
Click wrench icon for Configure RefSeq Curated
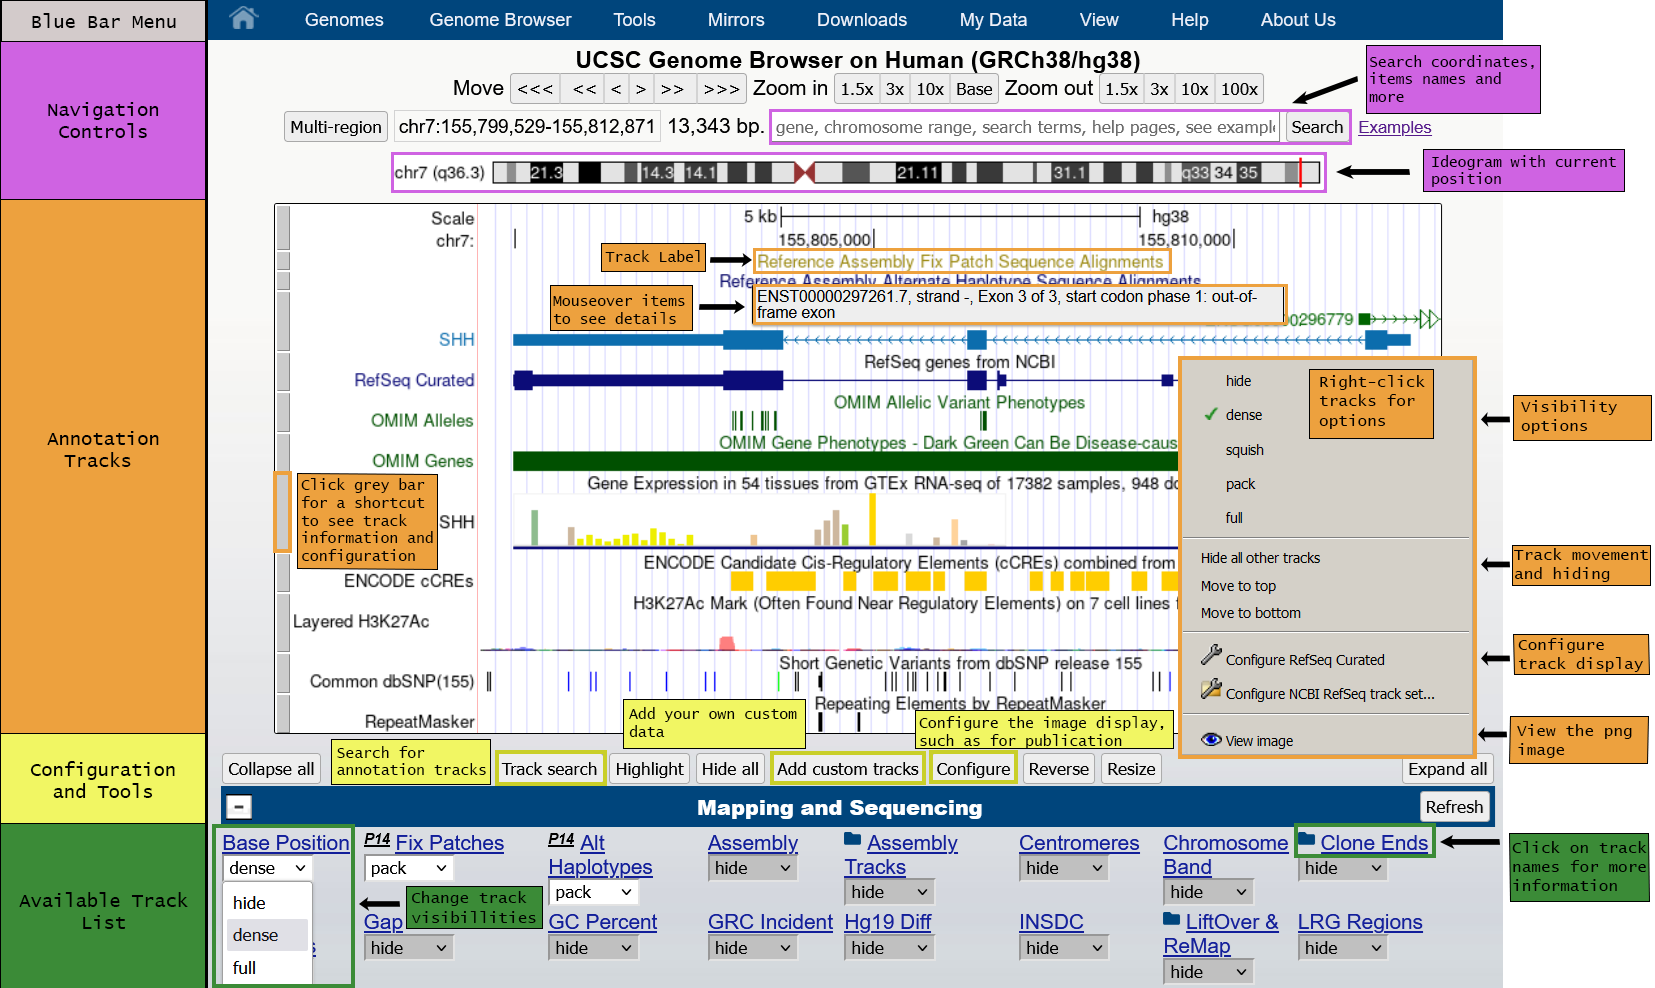coord(1211,656)
